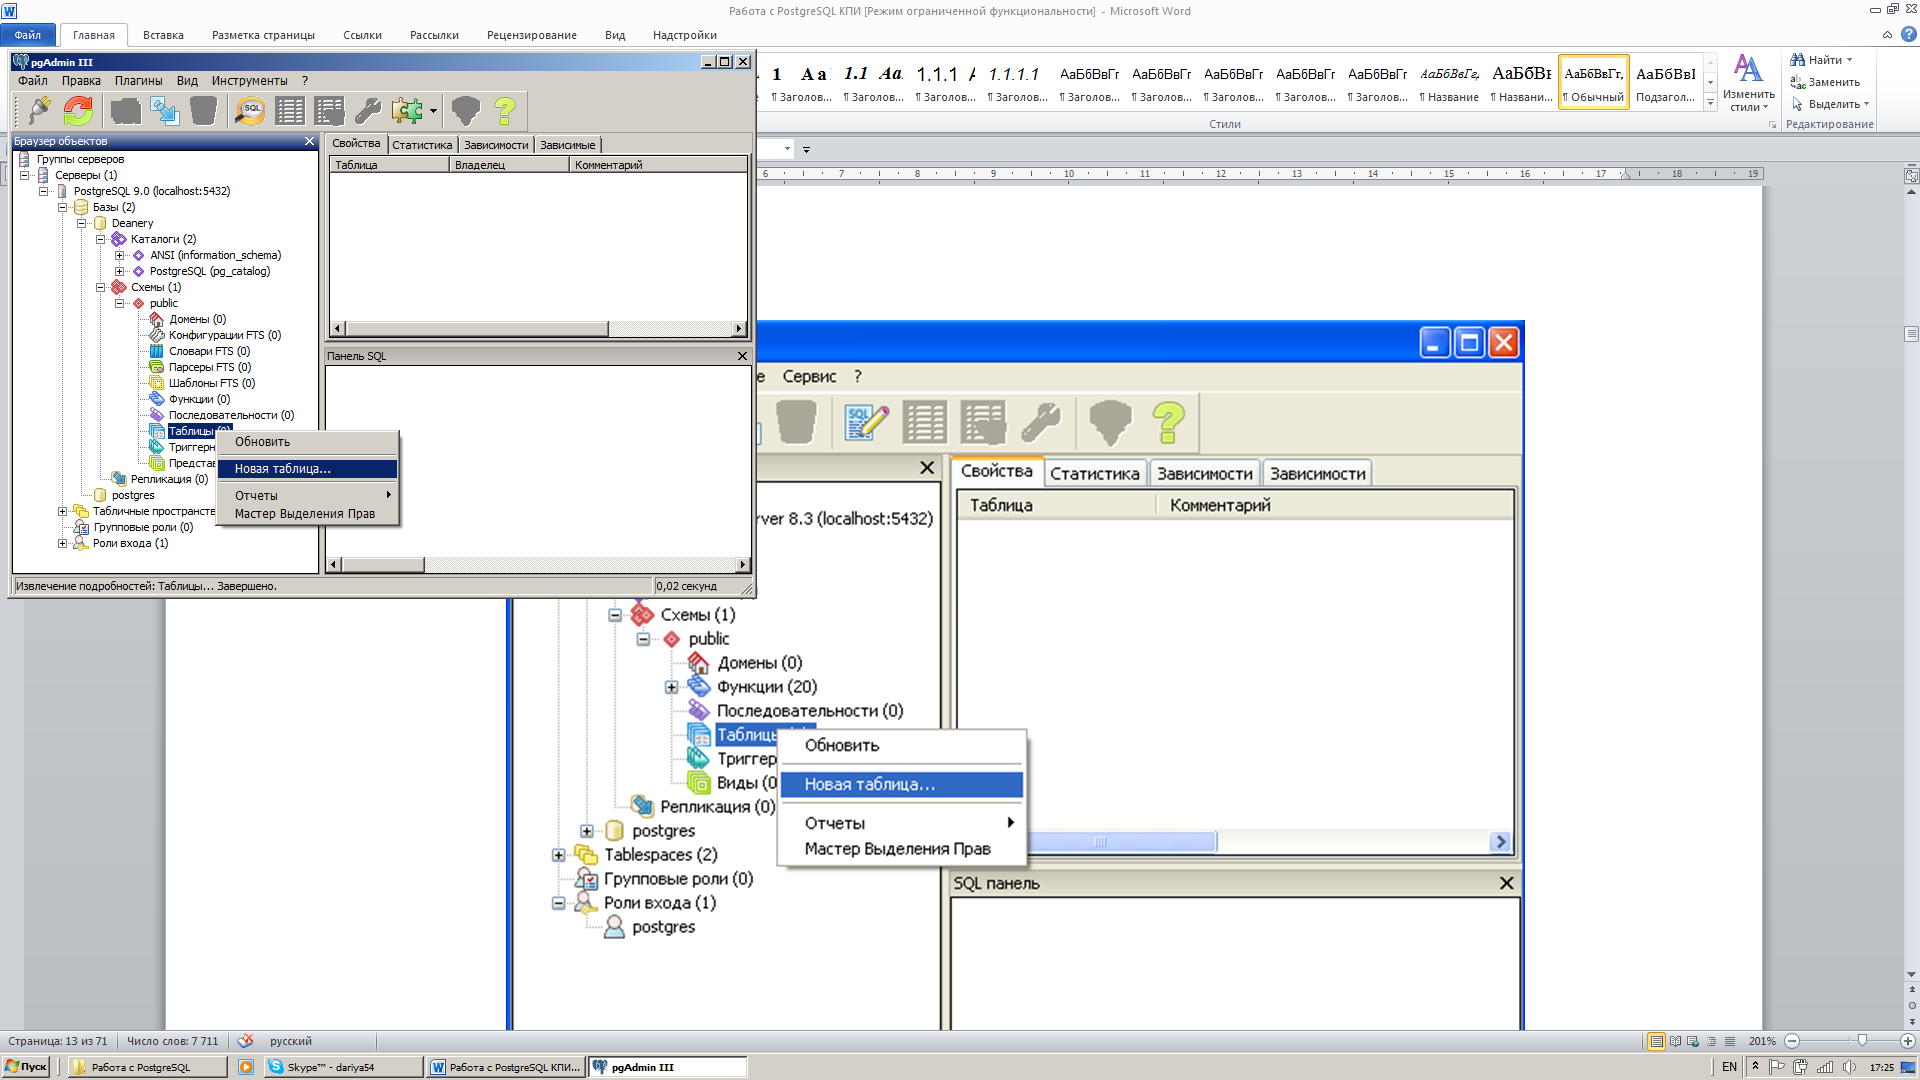Click the Word ruler toggle icon

[1911, 176]
